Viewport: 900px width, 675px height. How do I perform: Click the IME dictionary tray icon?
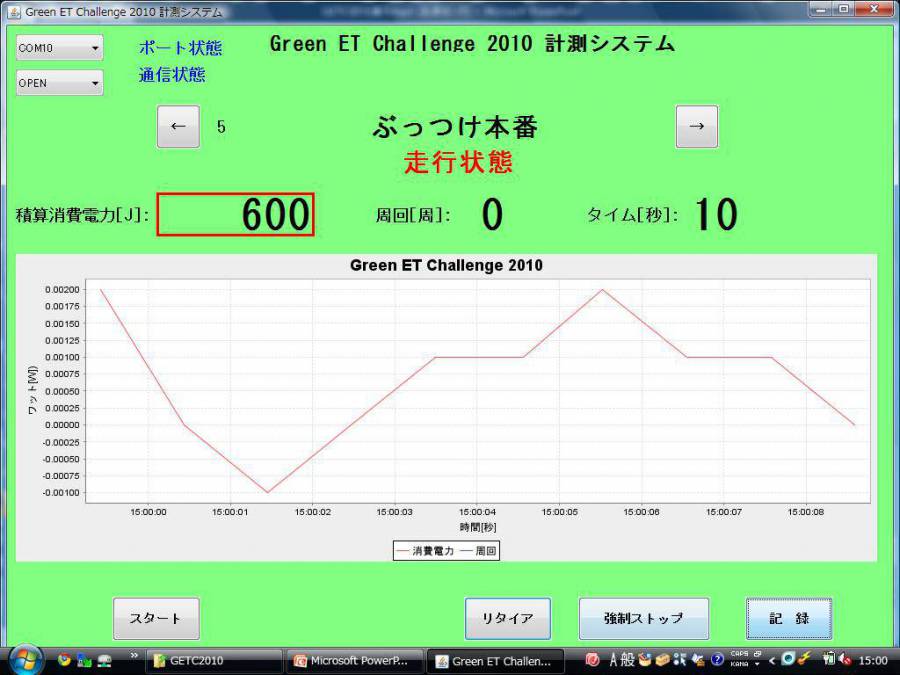tap(699, 660)
